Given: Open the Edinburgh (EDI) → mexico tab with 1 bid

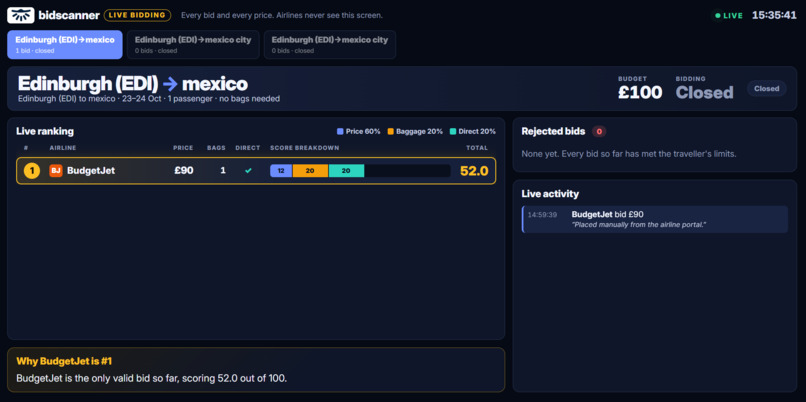Looking at the screenshot, I should click(65, 45).
